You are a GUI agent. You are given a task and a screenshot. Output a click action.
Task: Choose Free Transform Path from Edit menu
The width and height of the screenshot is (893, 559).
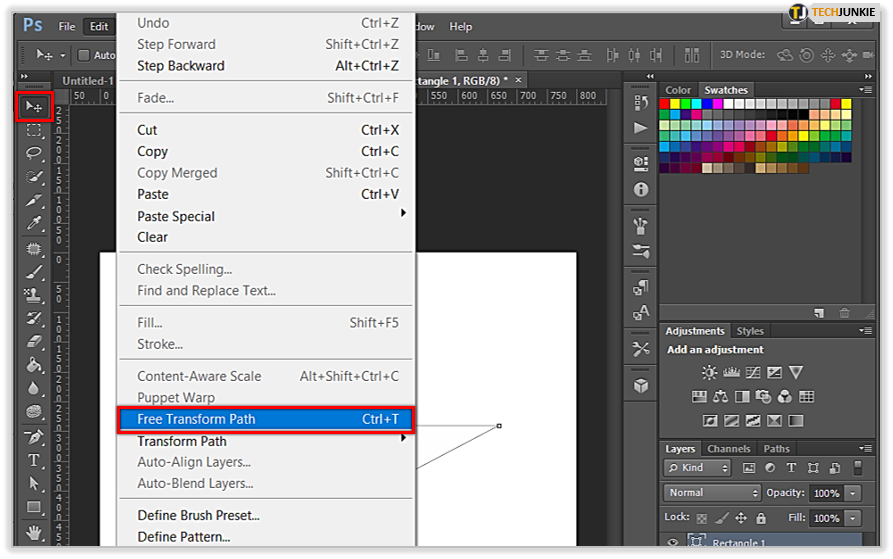pos(266,420)
